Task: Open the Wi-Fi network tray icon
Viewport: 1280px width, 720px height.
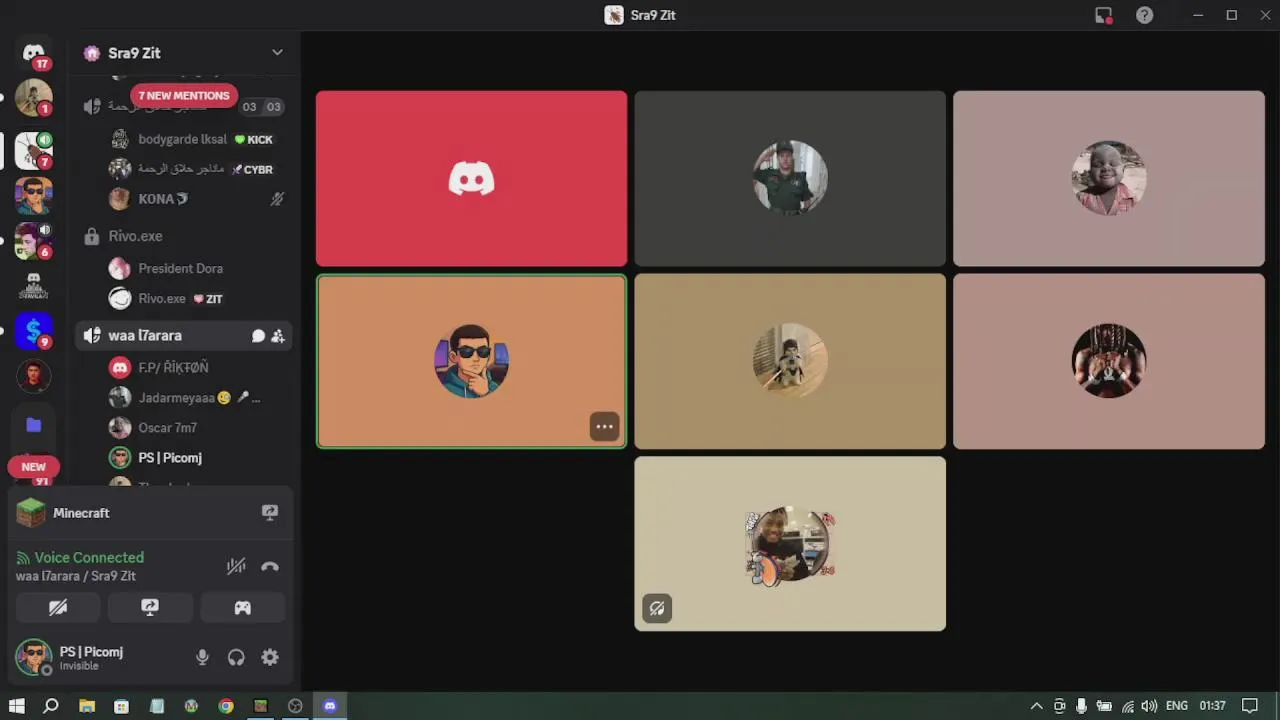Action: tap(1127, 706)
